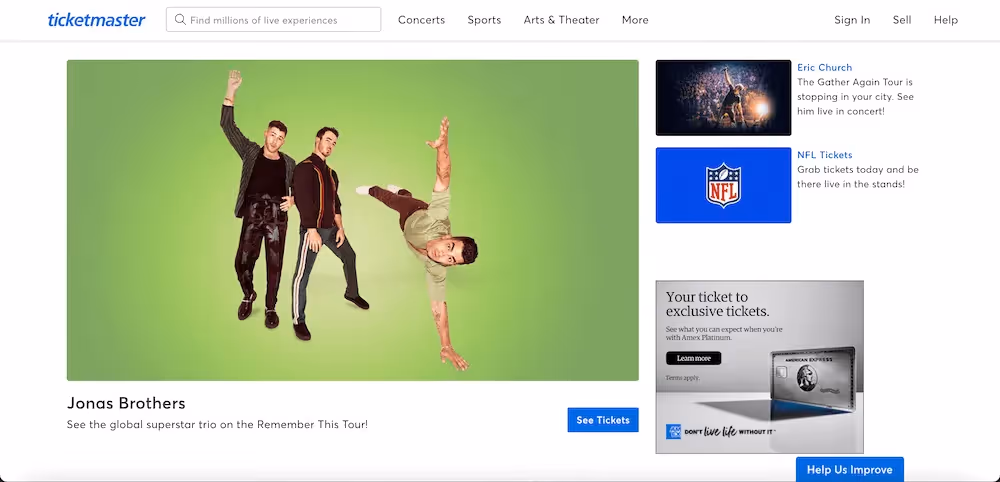Open the More menu
This screenshot has width=1000, height=482.
(x=635, y=20)
